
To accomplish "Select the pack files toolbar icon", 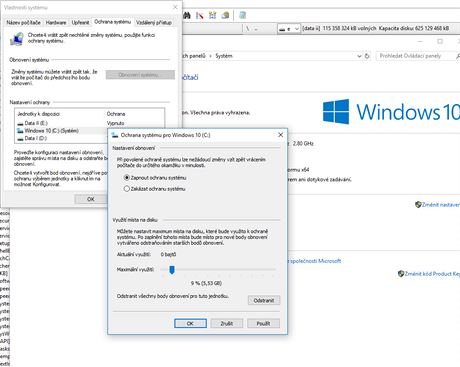I will tap(225, 15).
